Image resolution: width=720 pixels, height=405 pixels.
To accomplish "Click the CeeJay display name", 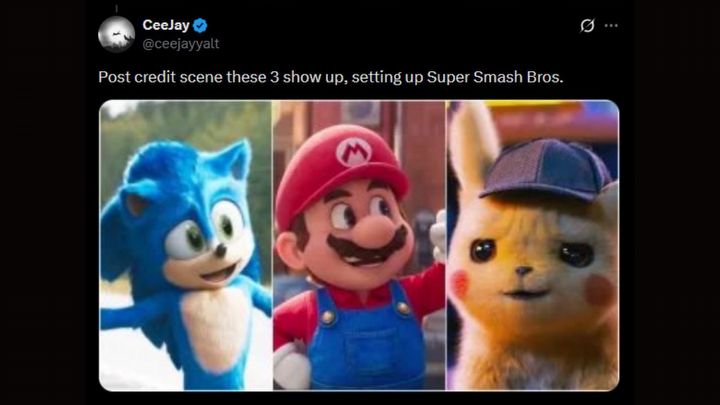I will click(x=160, y=25).
